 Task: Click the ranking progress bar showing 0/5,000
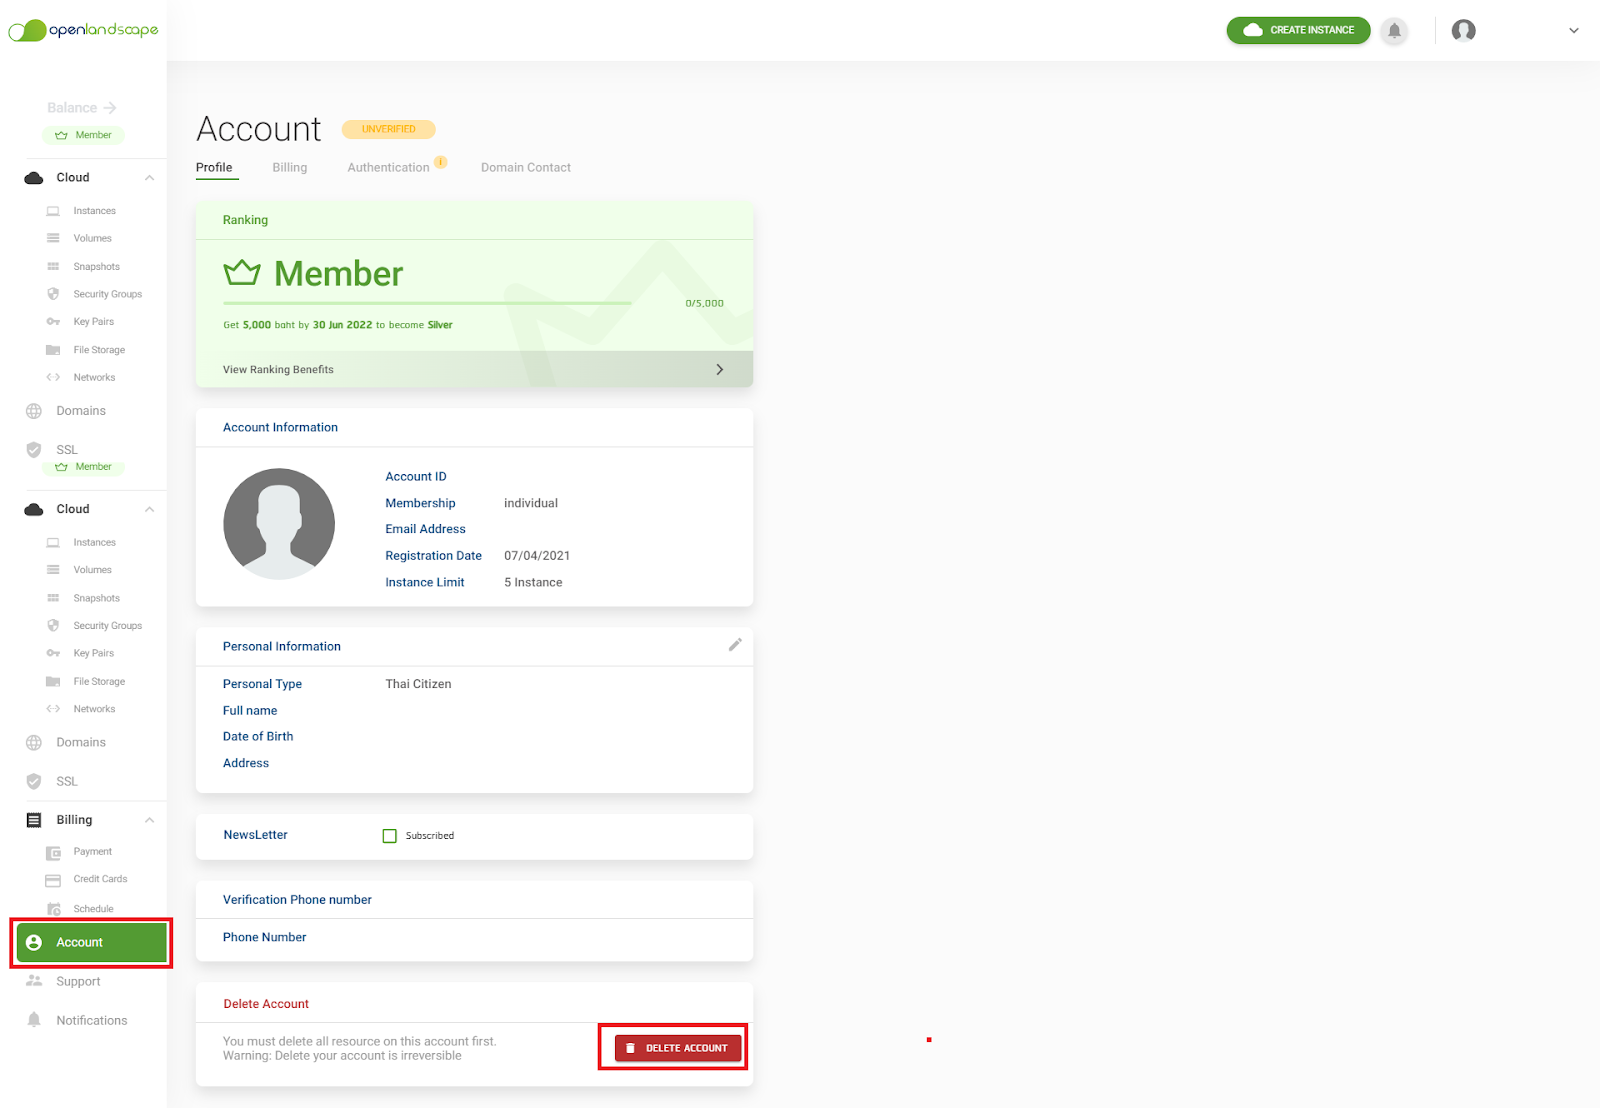(x=427, y=303)
